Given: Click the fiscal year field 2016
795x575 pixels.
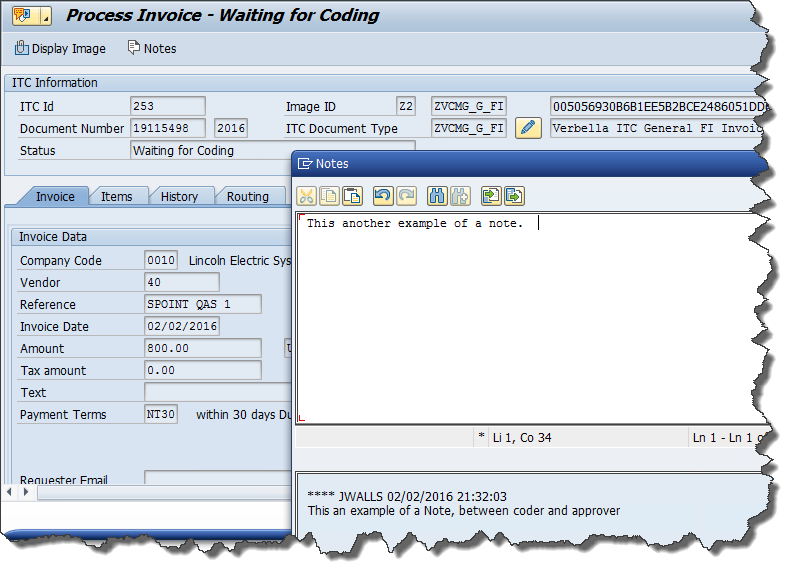Looking at the screenshot, I should click(231, 128).
